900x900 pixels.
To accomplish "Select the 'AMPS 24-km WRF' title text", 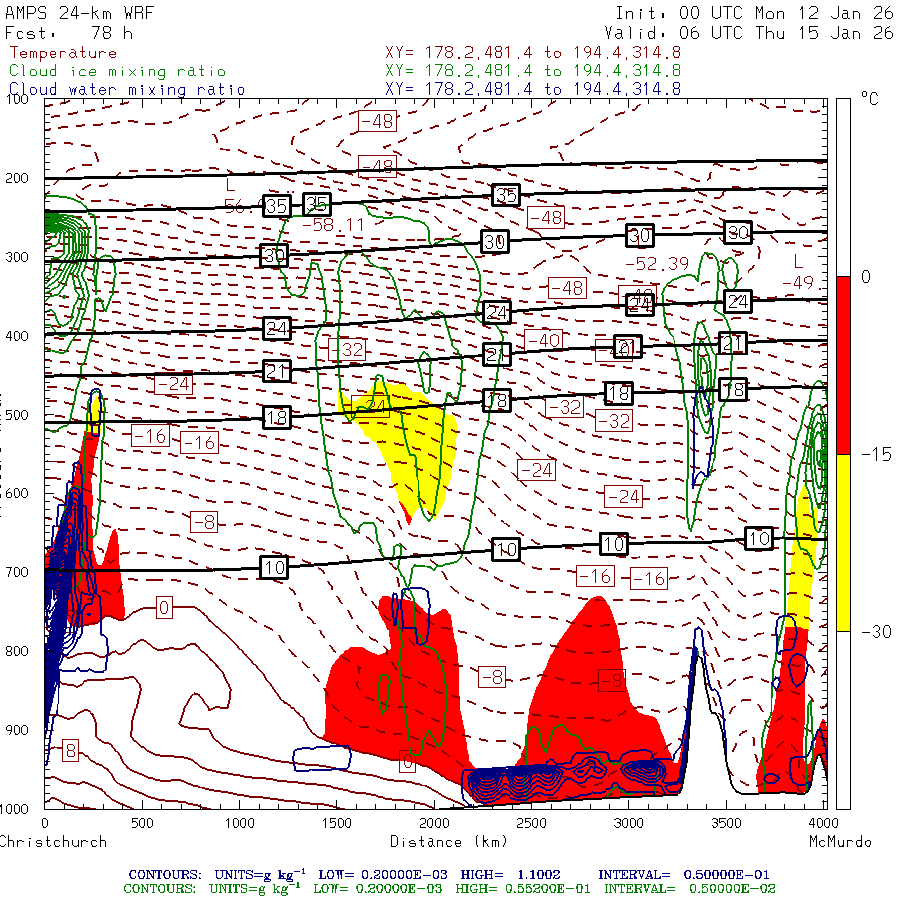I will [x=79, y=13].
